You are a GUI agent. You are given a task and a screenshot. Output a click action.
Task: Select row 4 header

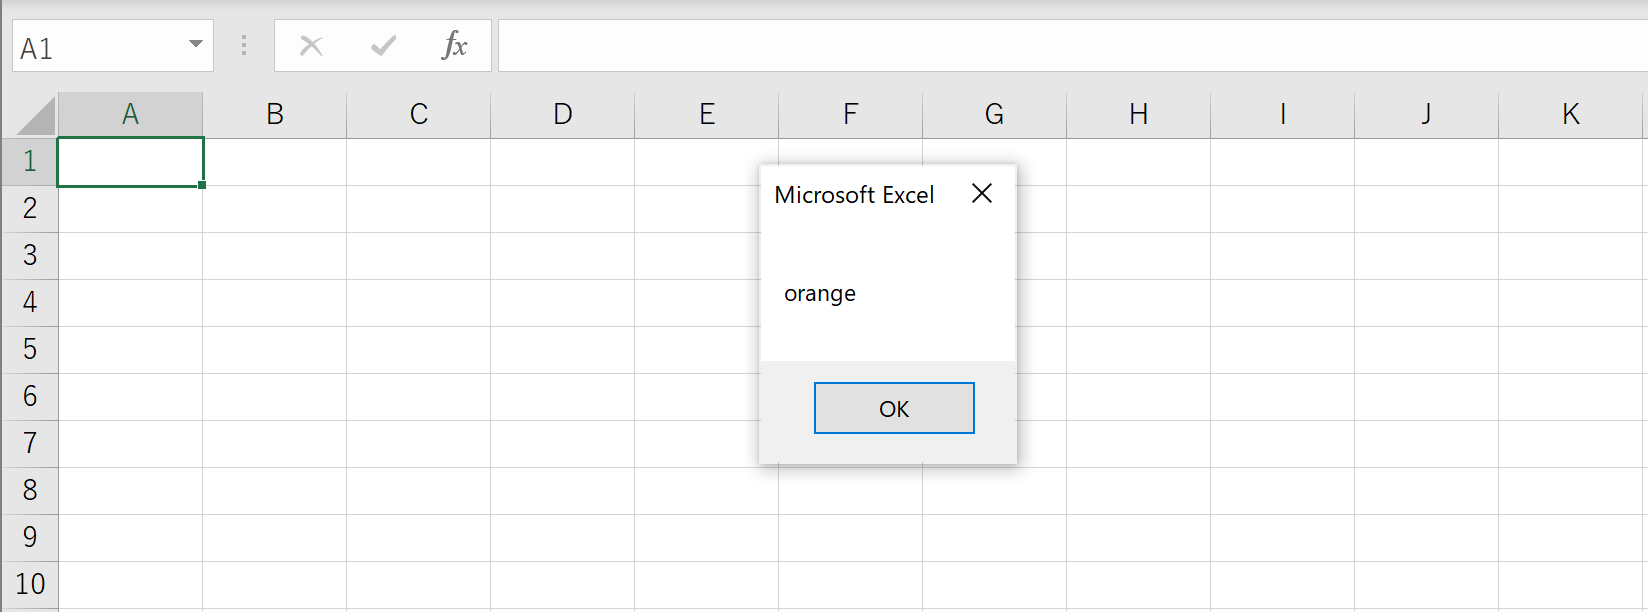click(x=30, y=303)
